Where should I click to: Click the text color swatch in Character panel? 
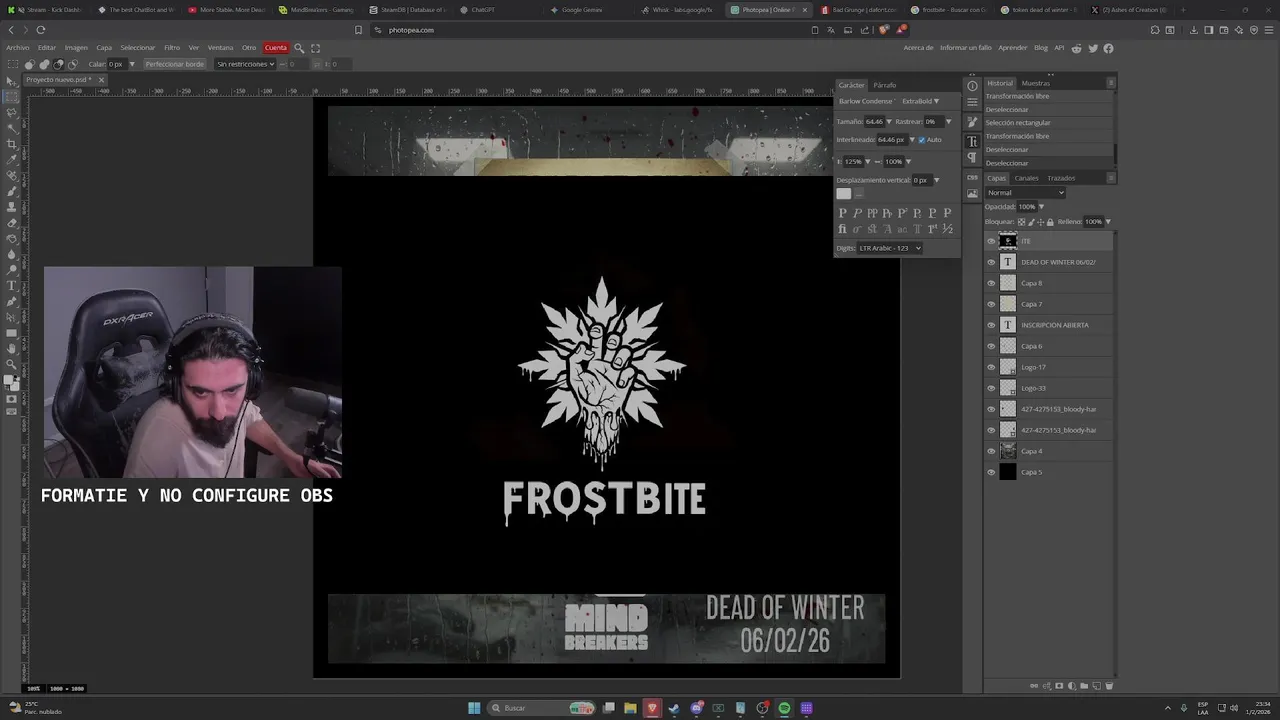pyautogui.click(x=844, y=194)
